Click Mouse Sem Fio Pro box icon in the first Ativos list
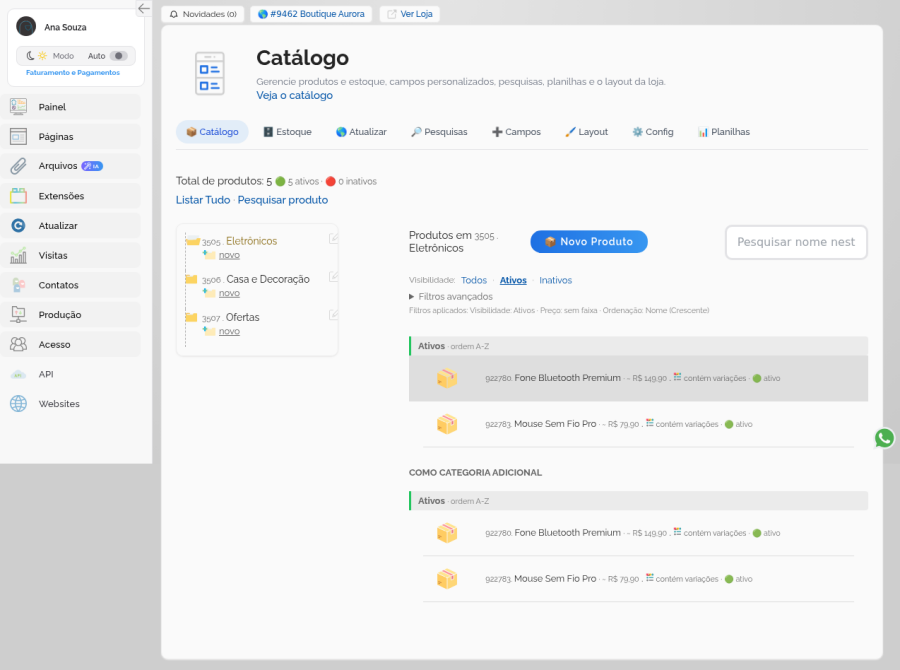The width and height of the screenshot is (900, 670). tap(447, 424)
